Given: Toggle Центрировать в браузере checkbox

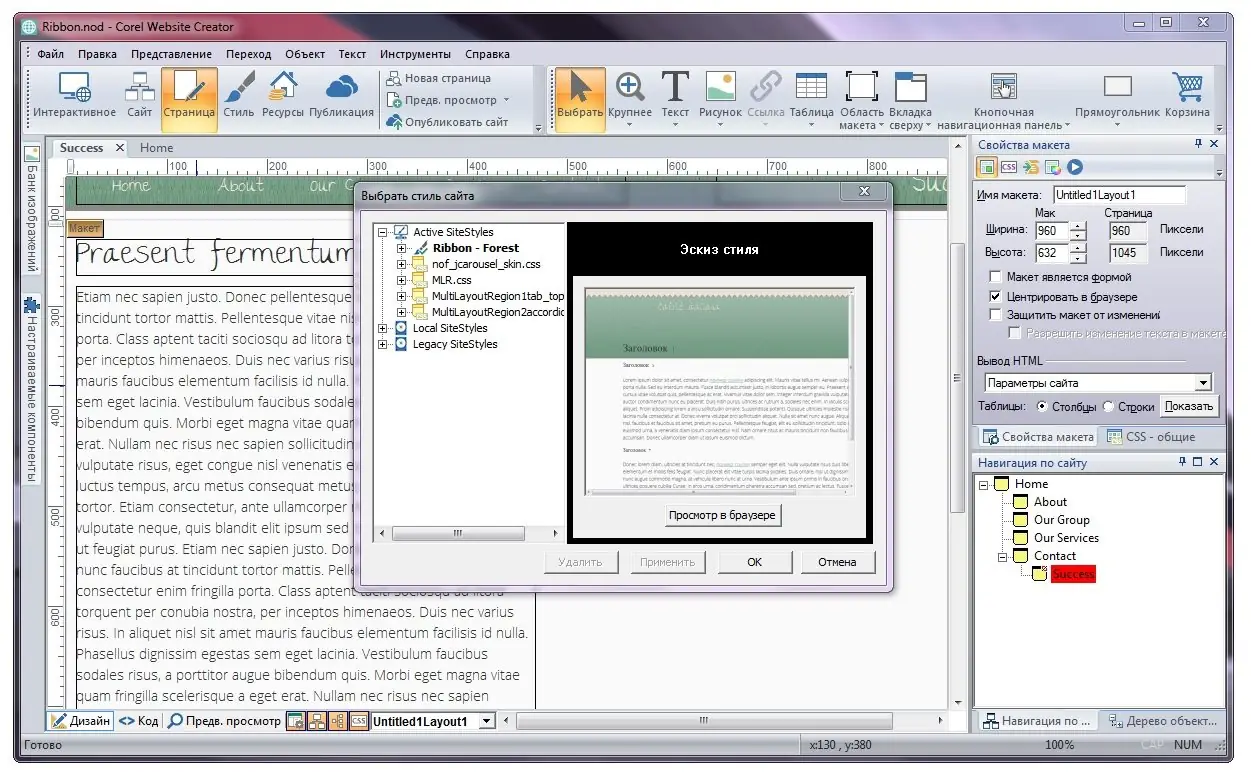Looking at the screenshot, I should pyautogui.click(x=995, y=297).
